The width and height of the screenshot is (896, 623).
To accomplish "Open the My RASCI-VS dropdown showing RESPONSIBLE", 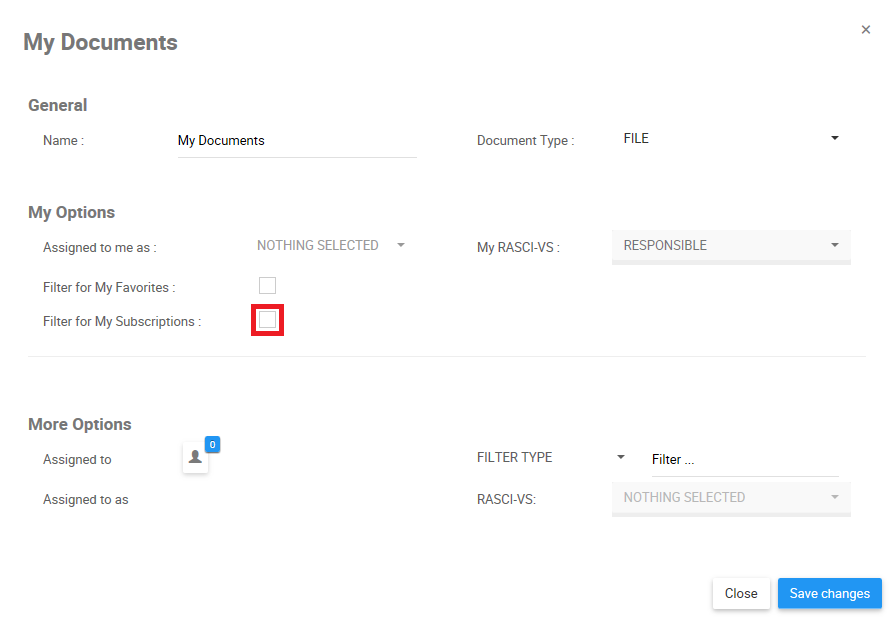I will coord(730,246).
